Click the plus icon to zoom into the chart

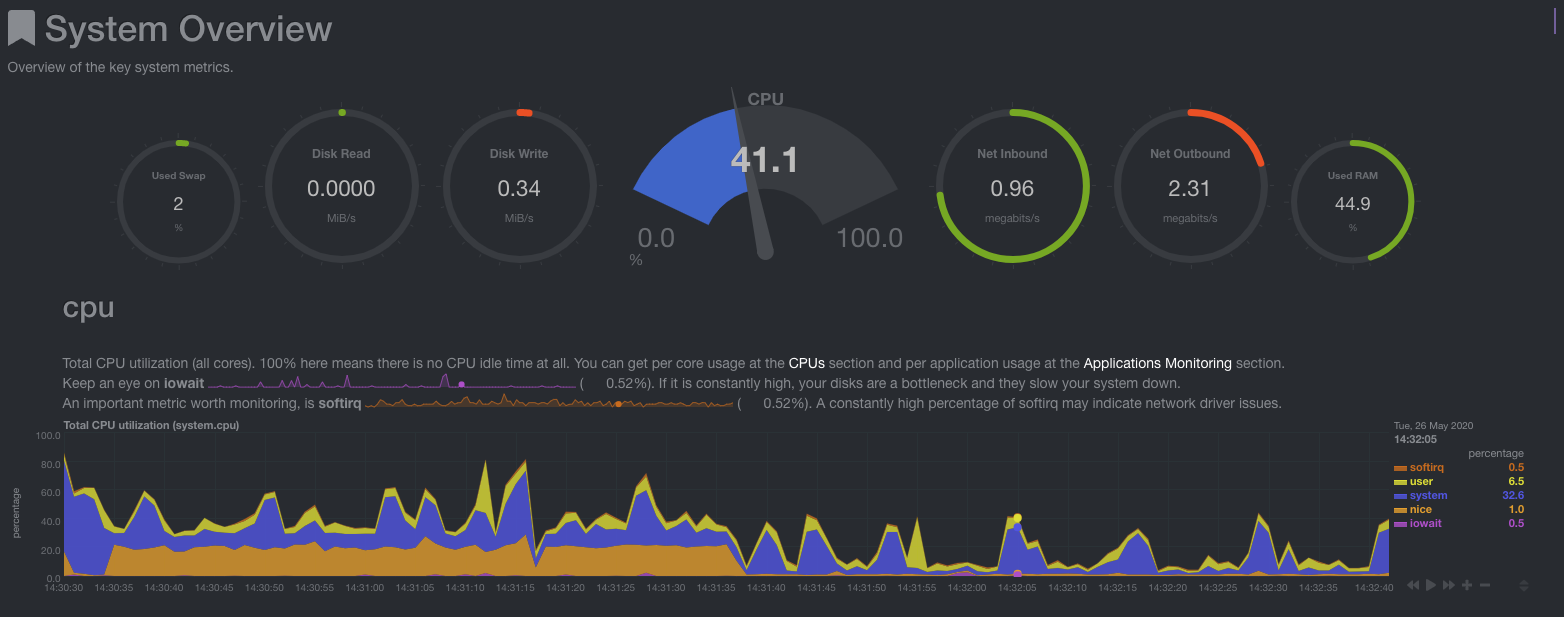(1467, 585)
